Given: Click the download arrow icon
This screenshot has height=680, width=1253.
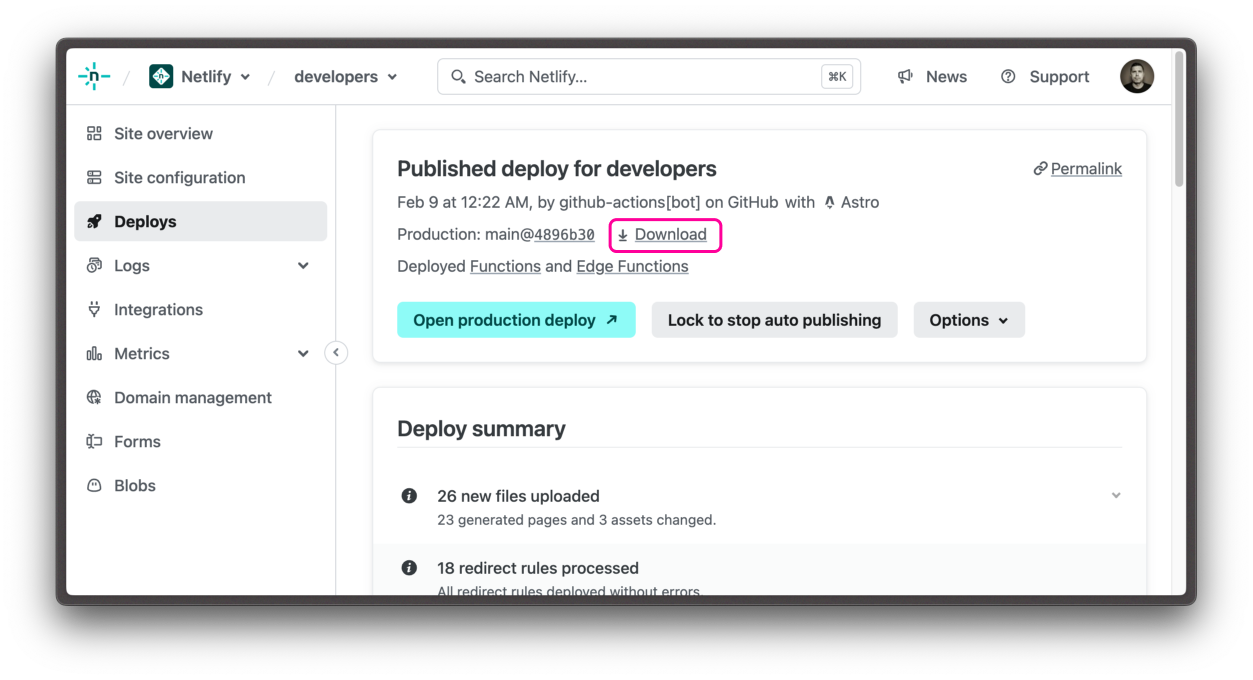Looking at the screenshot, I should click(x=622, y=235).
